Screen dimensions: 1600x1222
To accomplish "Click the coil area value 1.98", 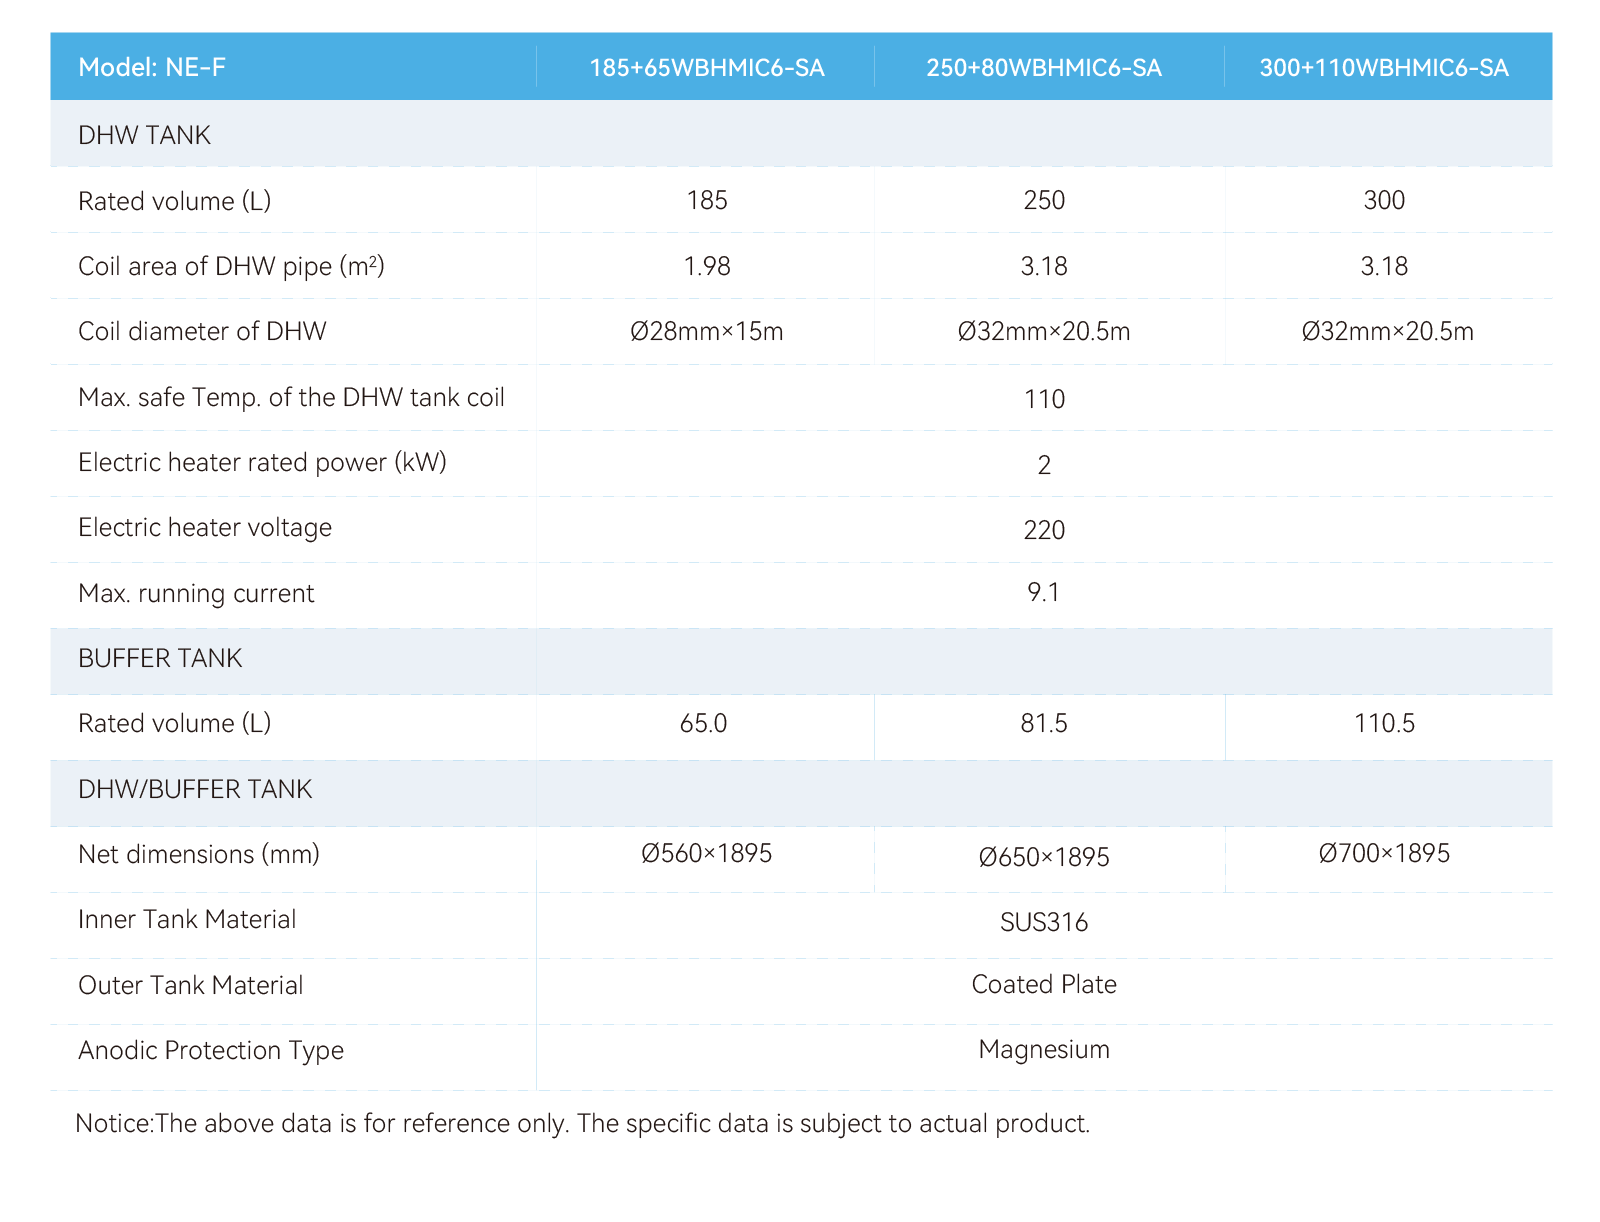I will [707, 266].
